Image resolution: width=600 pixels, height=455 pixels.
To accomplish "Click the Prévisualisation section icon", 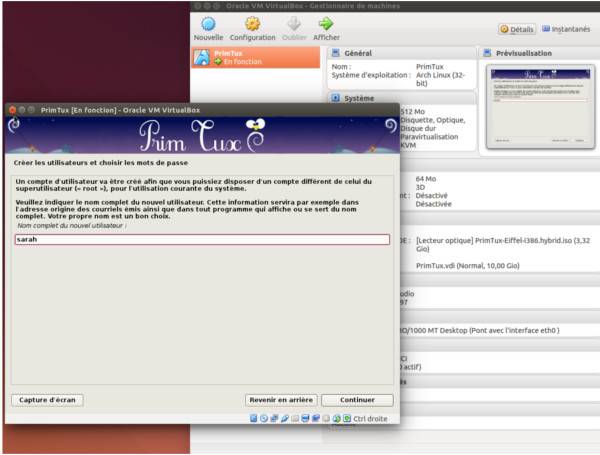I will pos(487,53).
